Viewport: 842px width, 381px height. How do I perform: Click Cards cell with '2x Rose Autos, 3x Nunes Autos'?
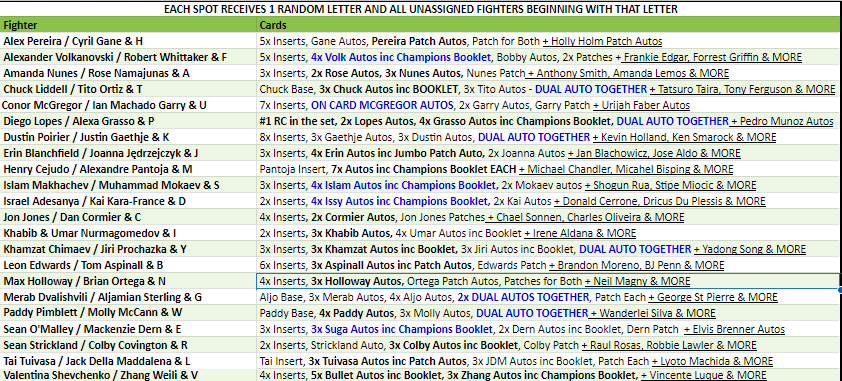click(549, 73)
